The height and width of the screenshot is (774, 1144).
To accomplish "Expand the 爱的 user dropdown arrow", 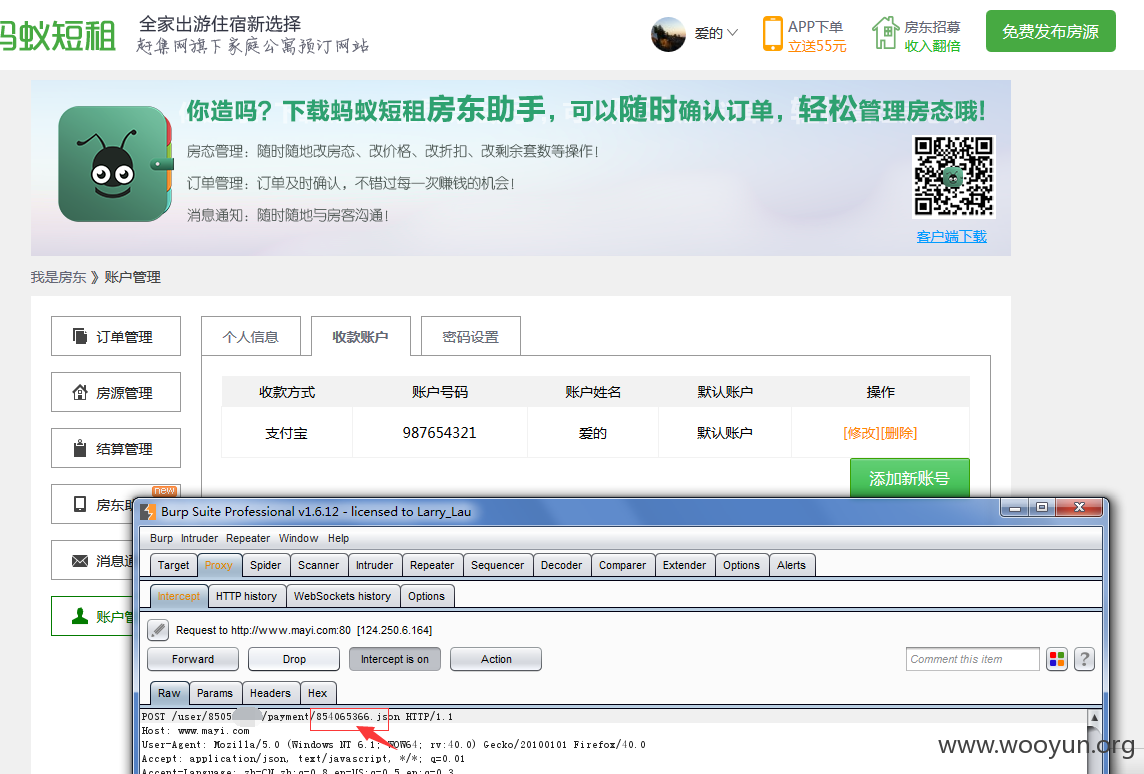I will (x=733, y=32).
